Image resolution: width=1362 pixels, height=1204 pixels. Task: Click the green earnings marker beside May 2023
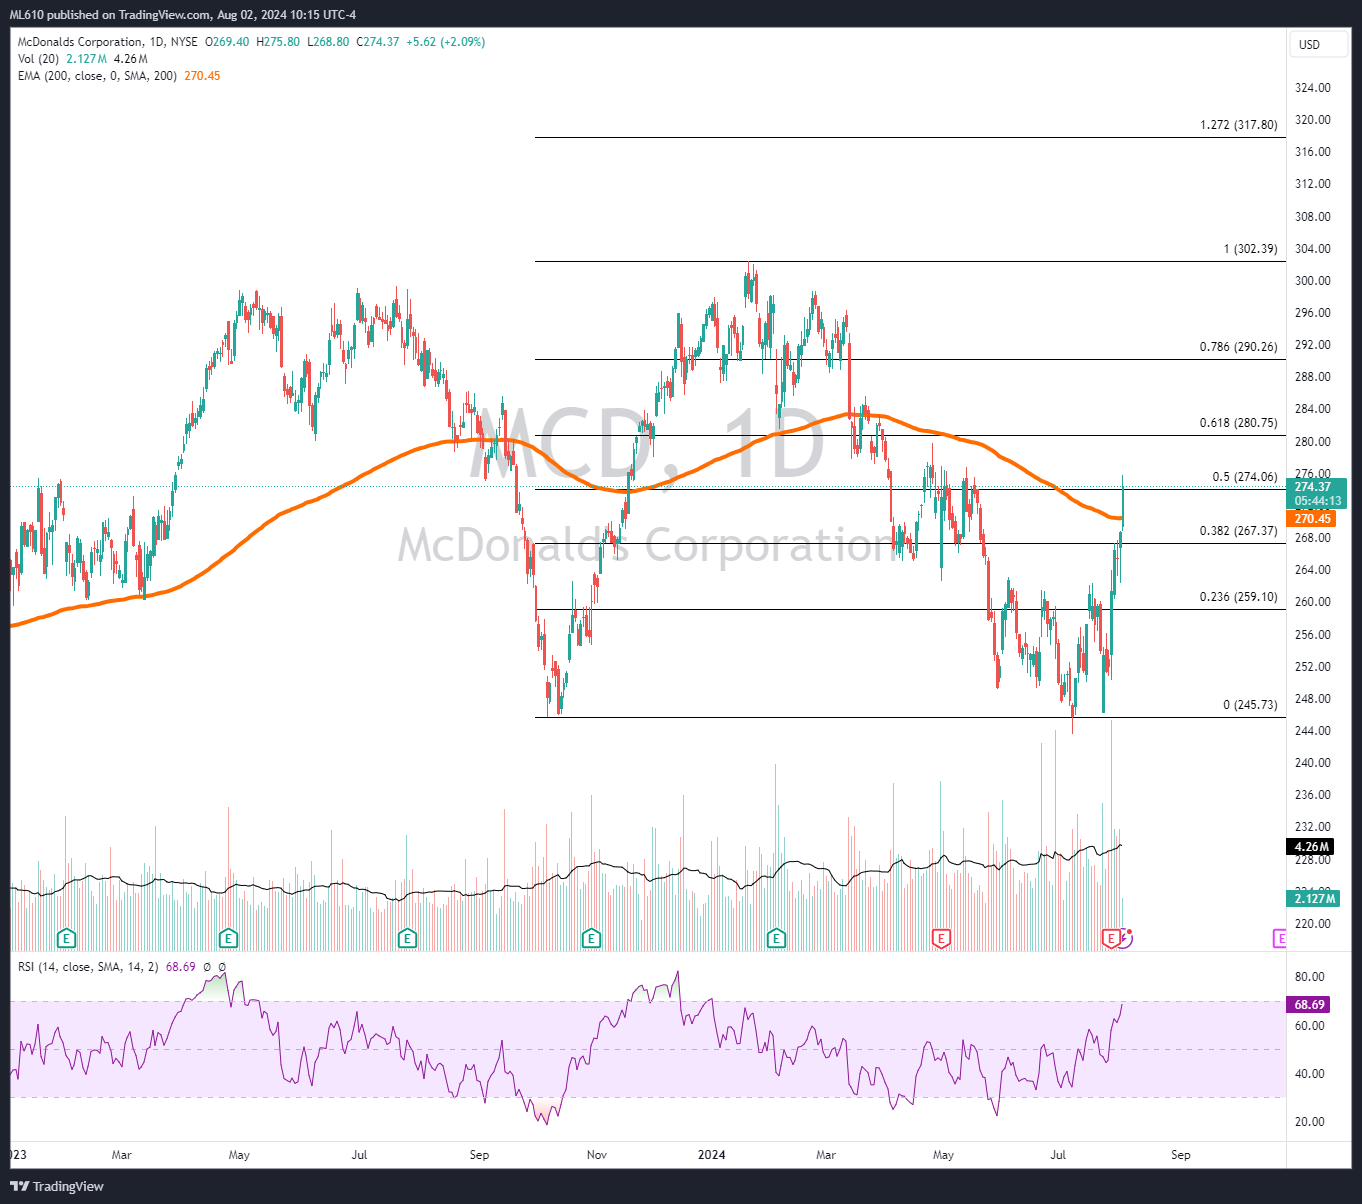[229, 938]
